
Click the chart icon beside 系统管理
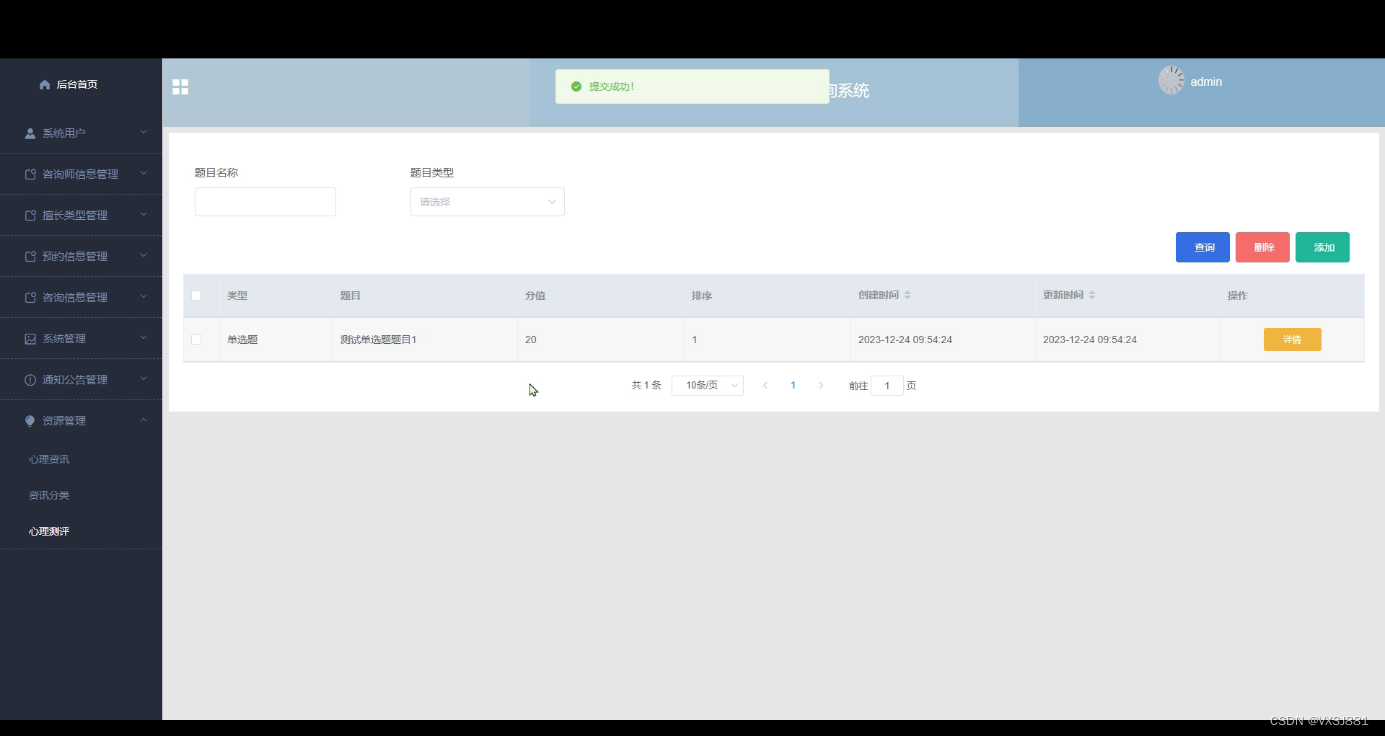(x=30, y=338)
